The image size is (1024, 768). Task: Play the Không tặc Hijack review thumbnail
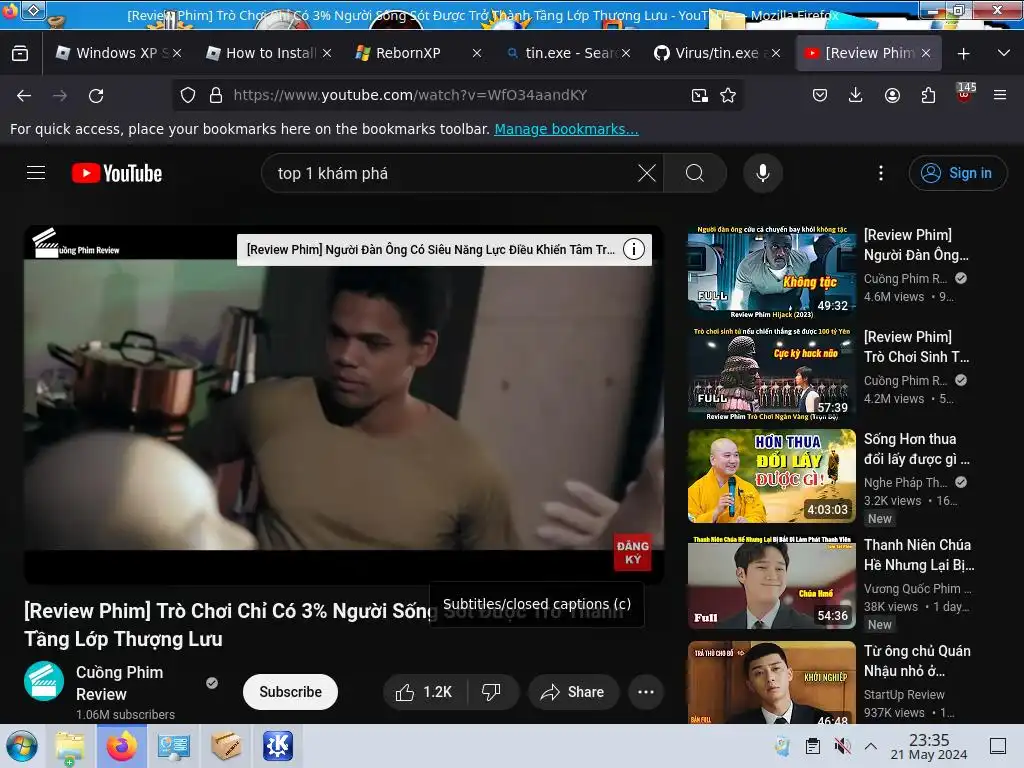pyautogui.click(x=771, y=272)
